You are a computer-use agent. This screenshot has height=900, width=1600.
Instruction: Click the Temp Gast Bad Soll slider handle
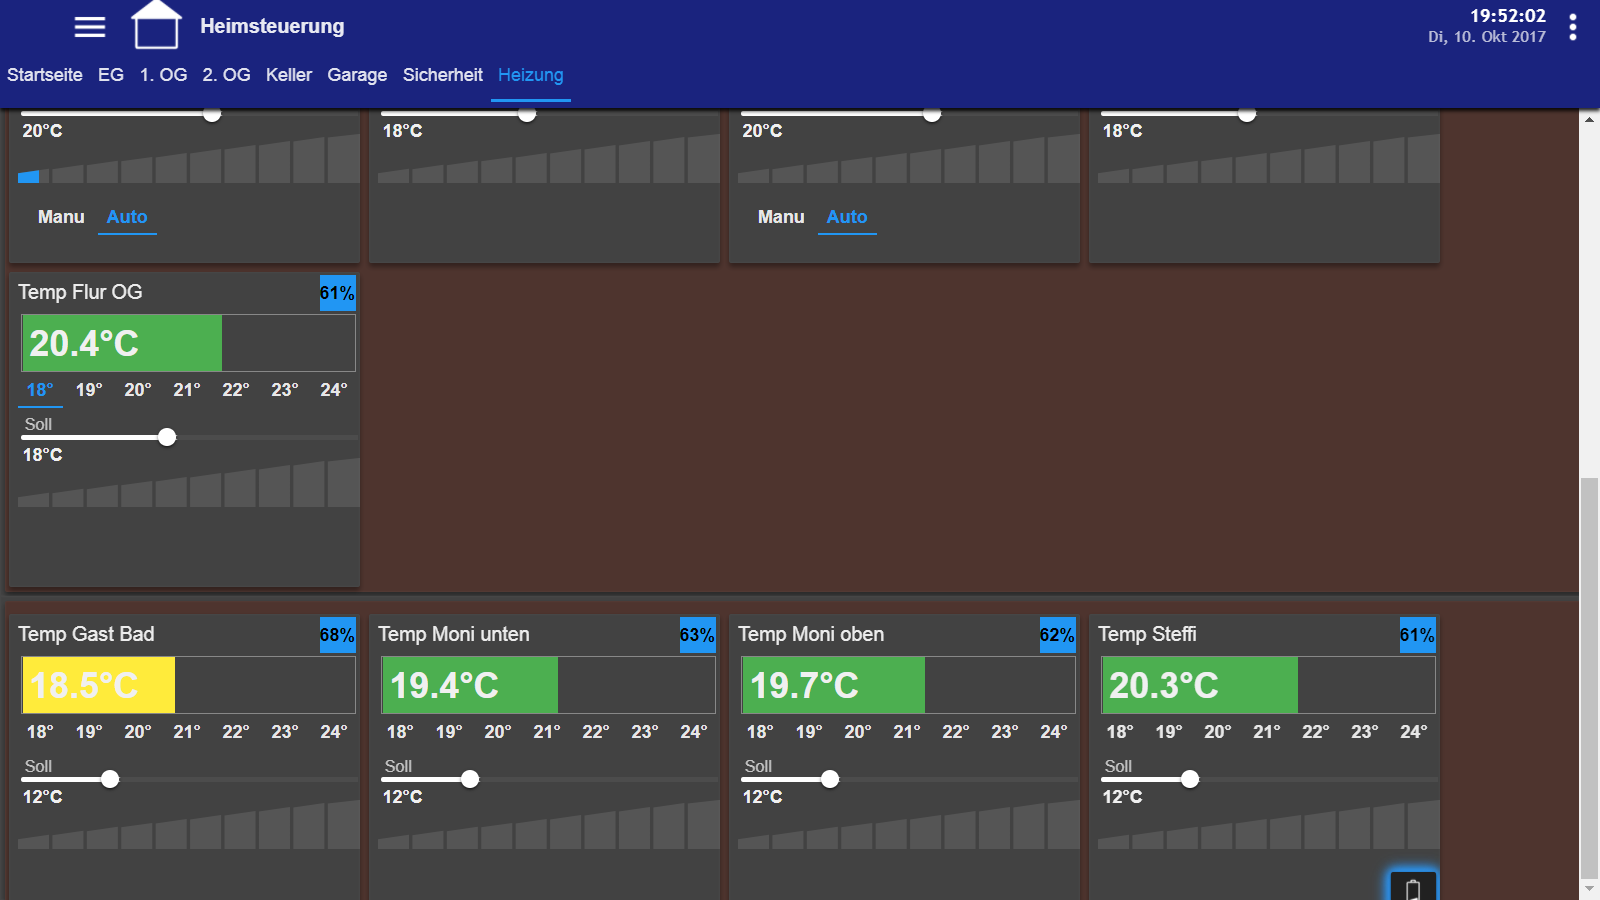coord(110,779)
